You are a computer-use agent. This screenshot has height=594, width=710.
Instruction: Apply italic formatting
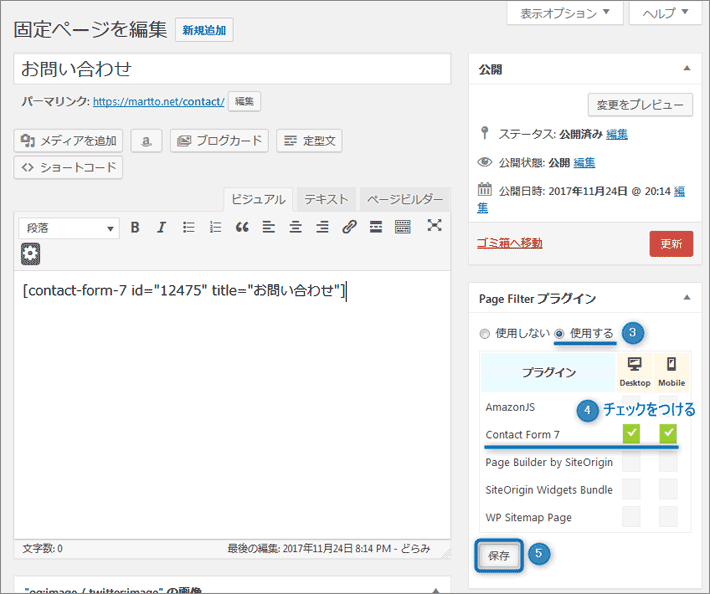(161, 228)
